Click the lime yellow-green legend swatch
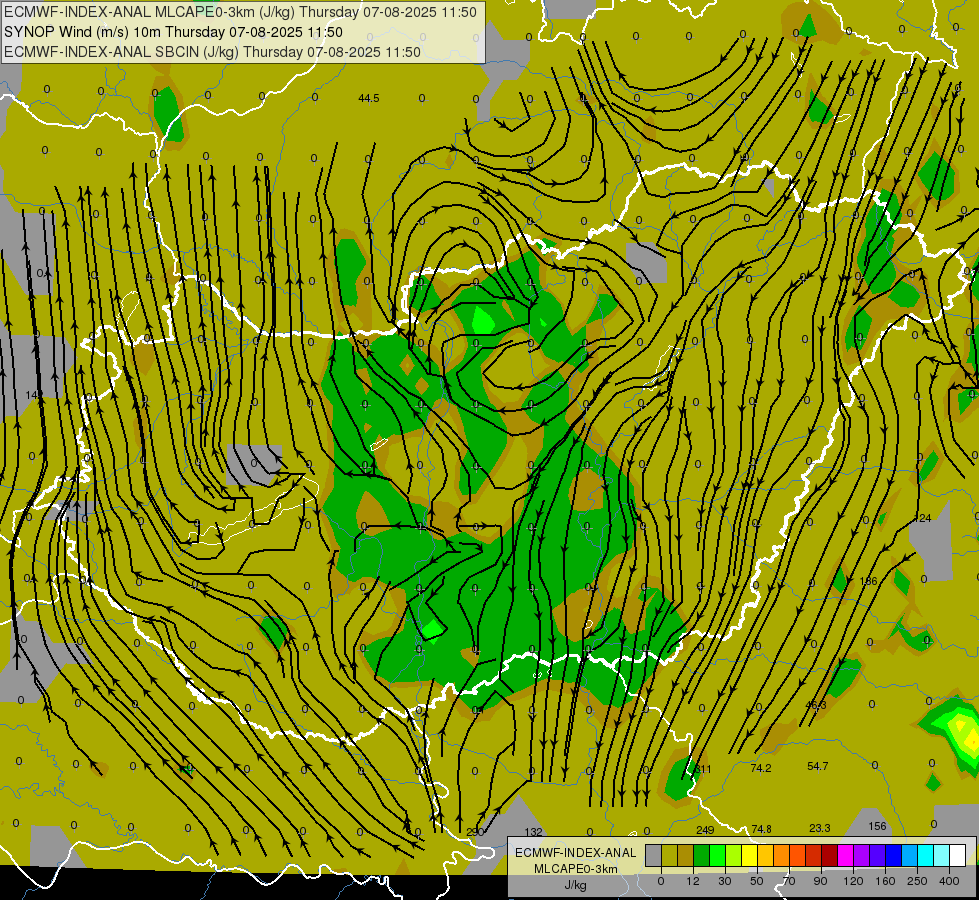This screenshot has width=979, height=900. 734,855
